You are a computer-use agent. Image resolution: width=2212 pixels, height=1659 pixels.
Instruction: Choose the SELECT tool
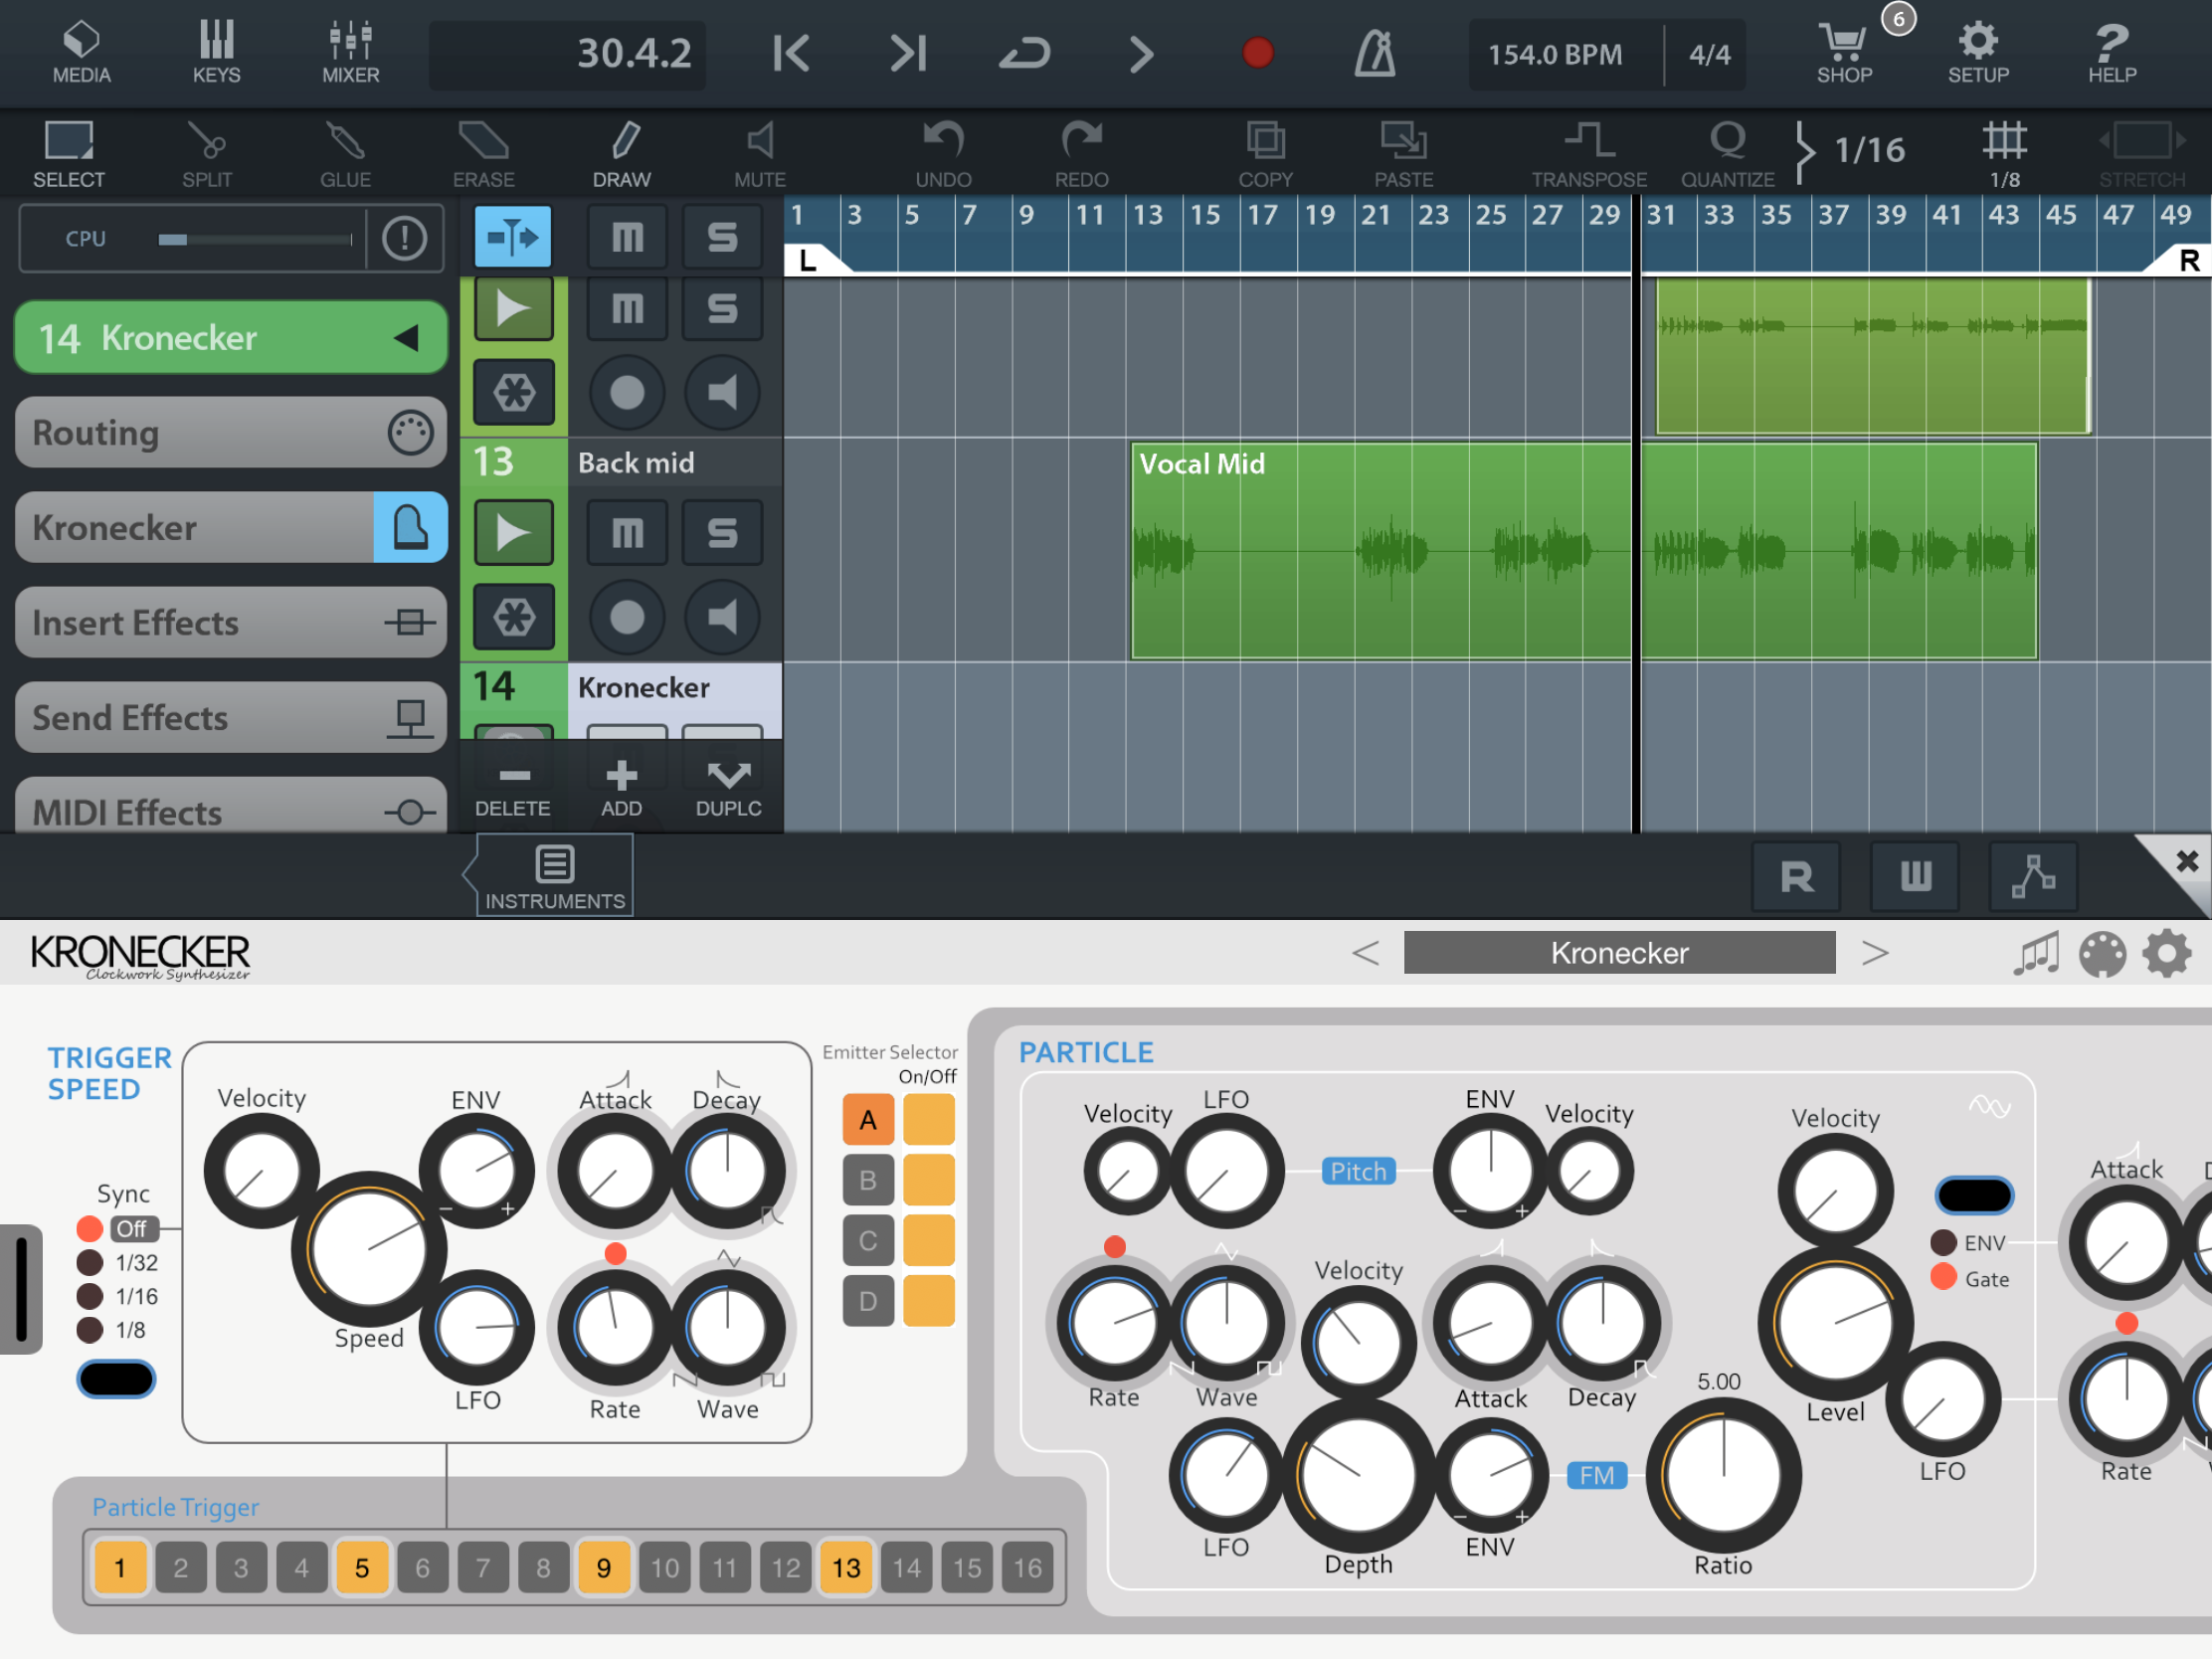point(69,154)
